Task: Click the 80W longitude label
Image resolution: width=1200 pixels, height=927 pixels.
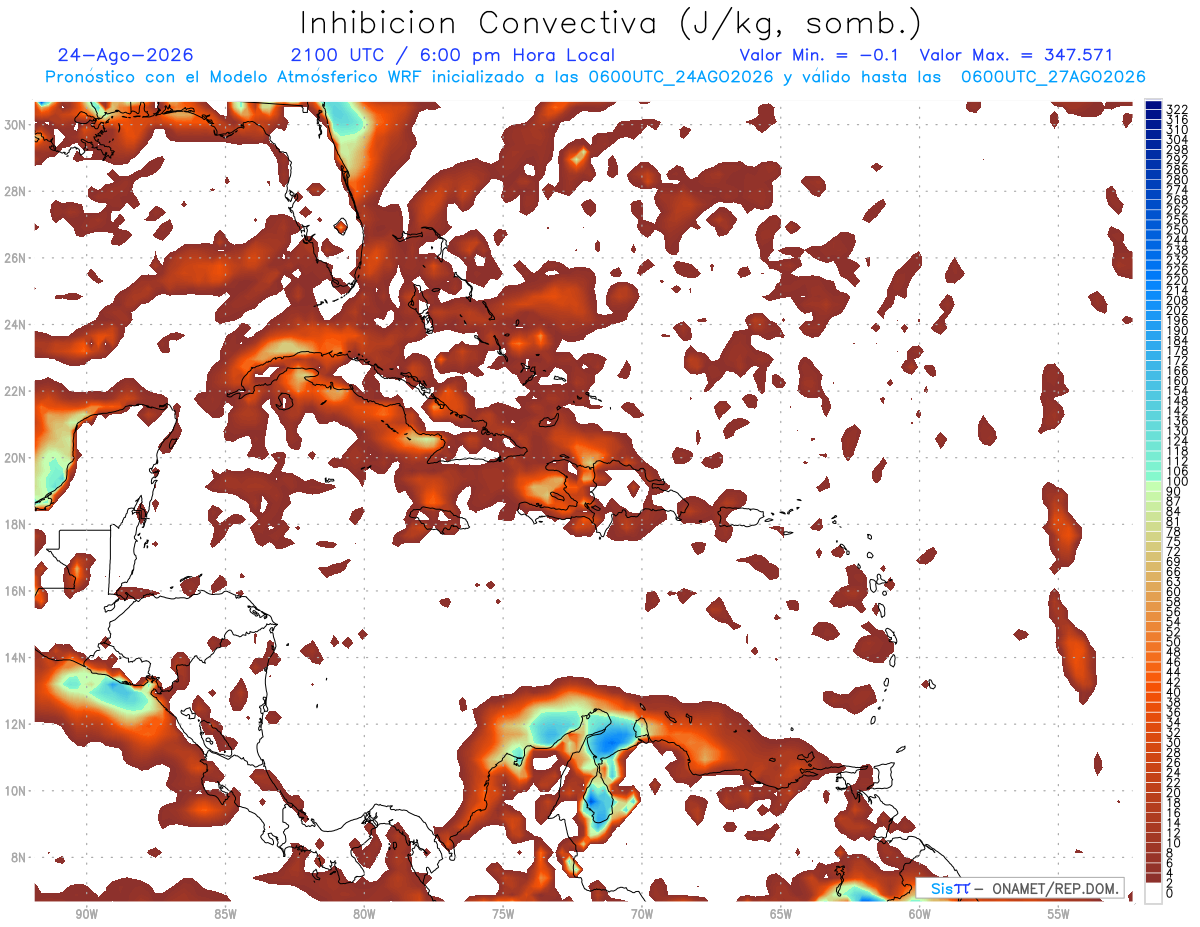Action: (x=364, y=914)
